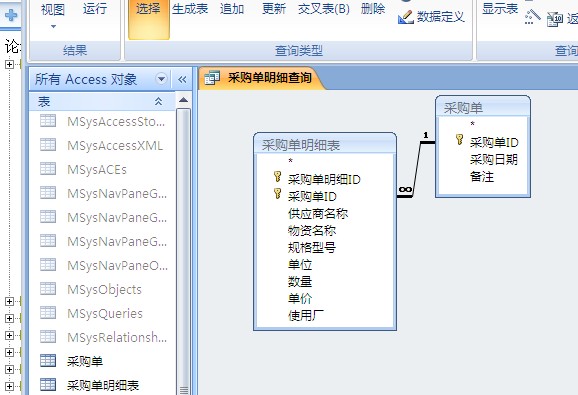Click the 采购单明细表 table icon in navigation pane
578x395 pixels.
coord(48,385)
